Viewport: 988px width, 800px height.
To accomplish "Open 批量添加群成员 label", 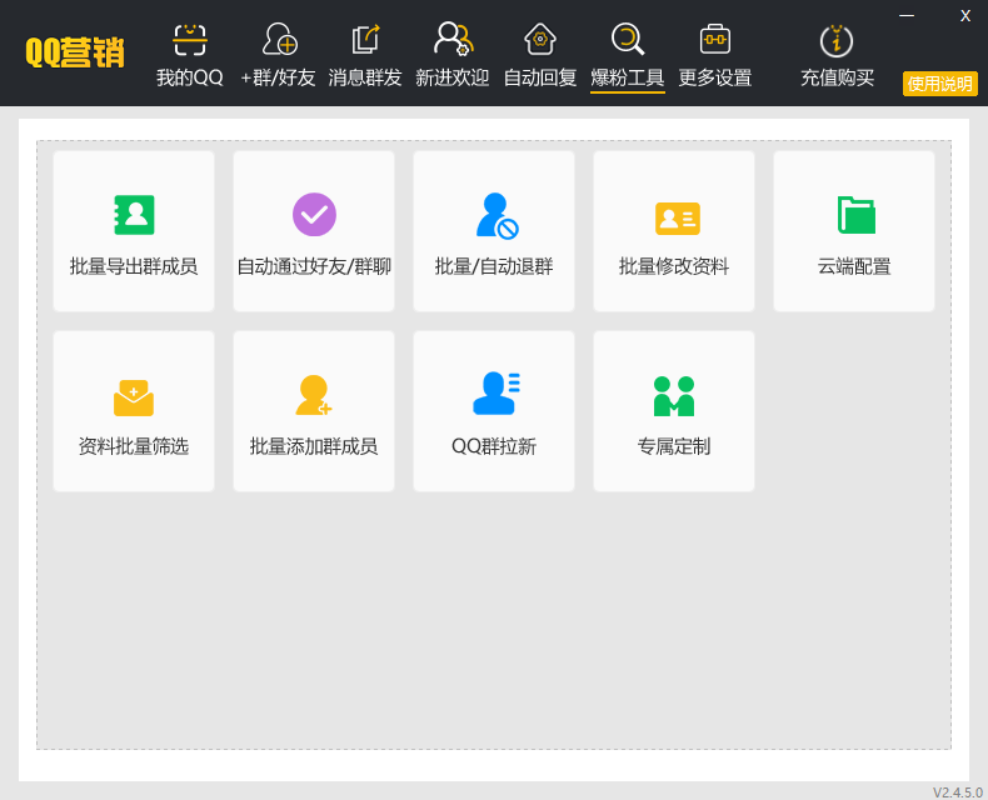I will 314,447.
